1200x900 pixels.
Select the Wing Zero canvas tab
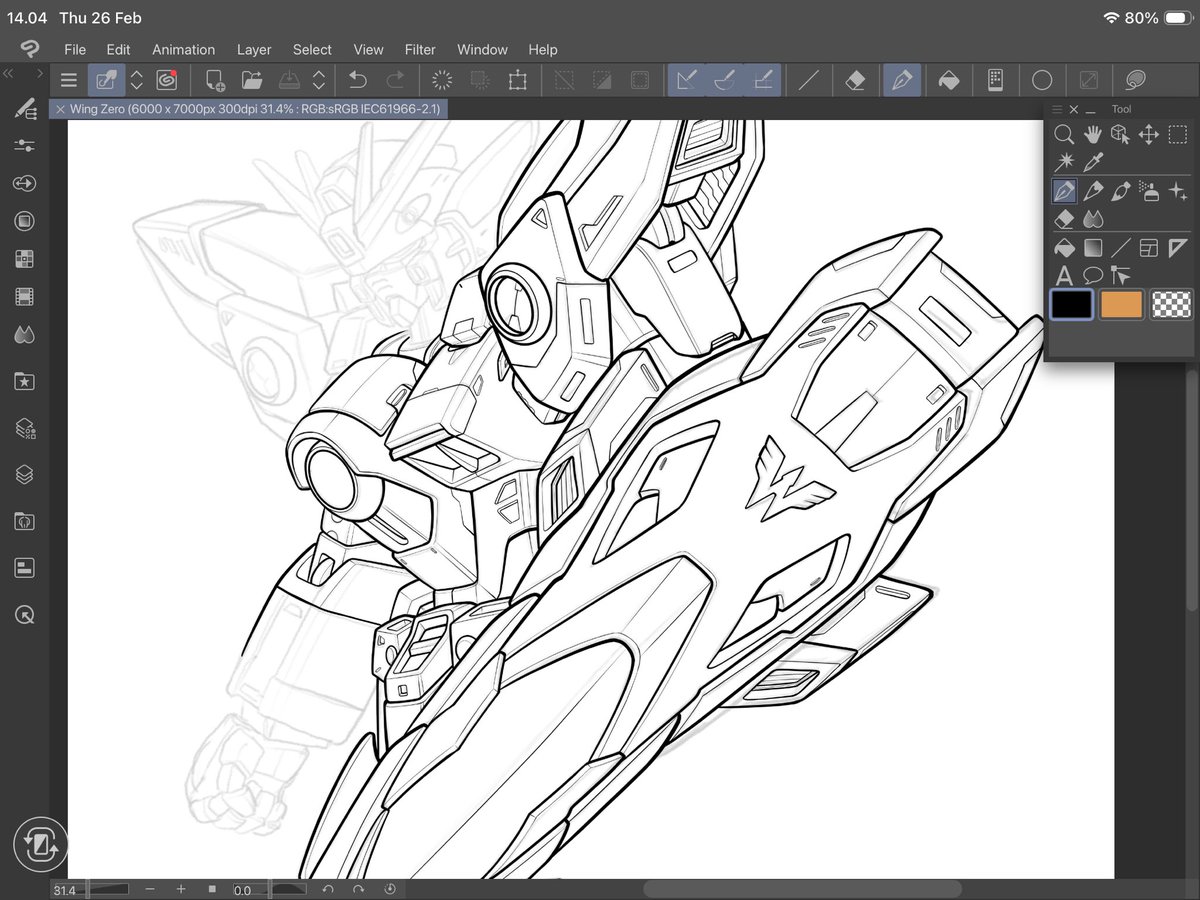pos(248,109)
